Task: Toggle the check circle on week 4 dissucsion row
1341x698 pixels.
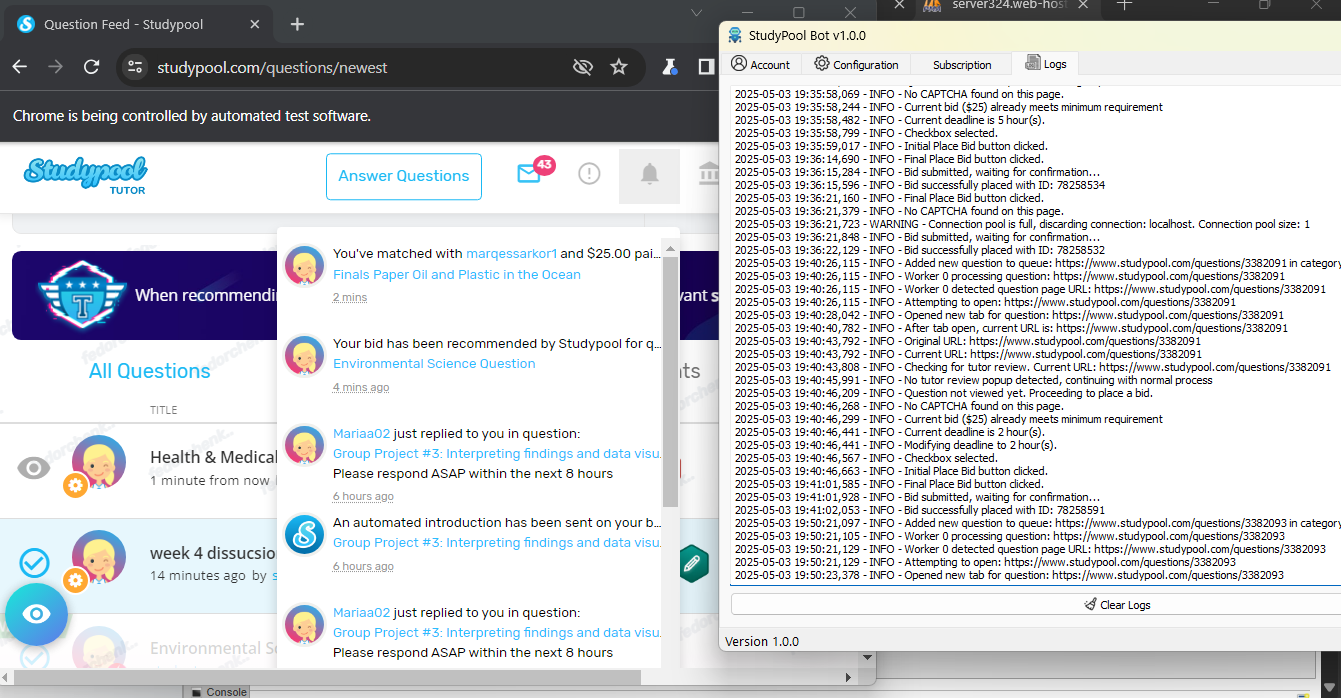Action: (34, 563)
